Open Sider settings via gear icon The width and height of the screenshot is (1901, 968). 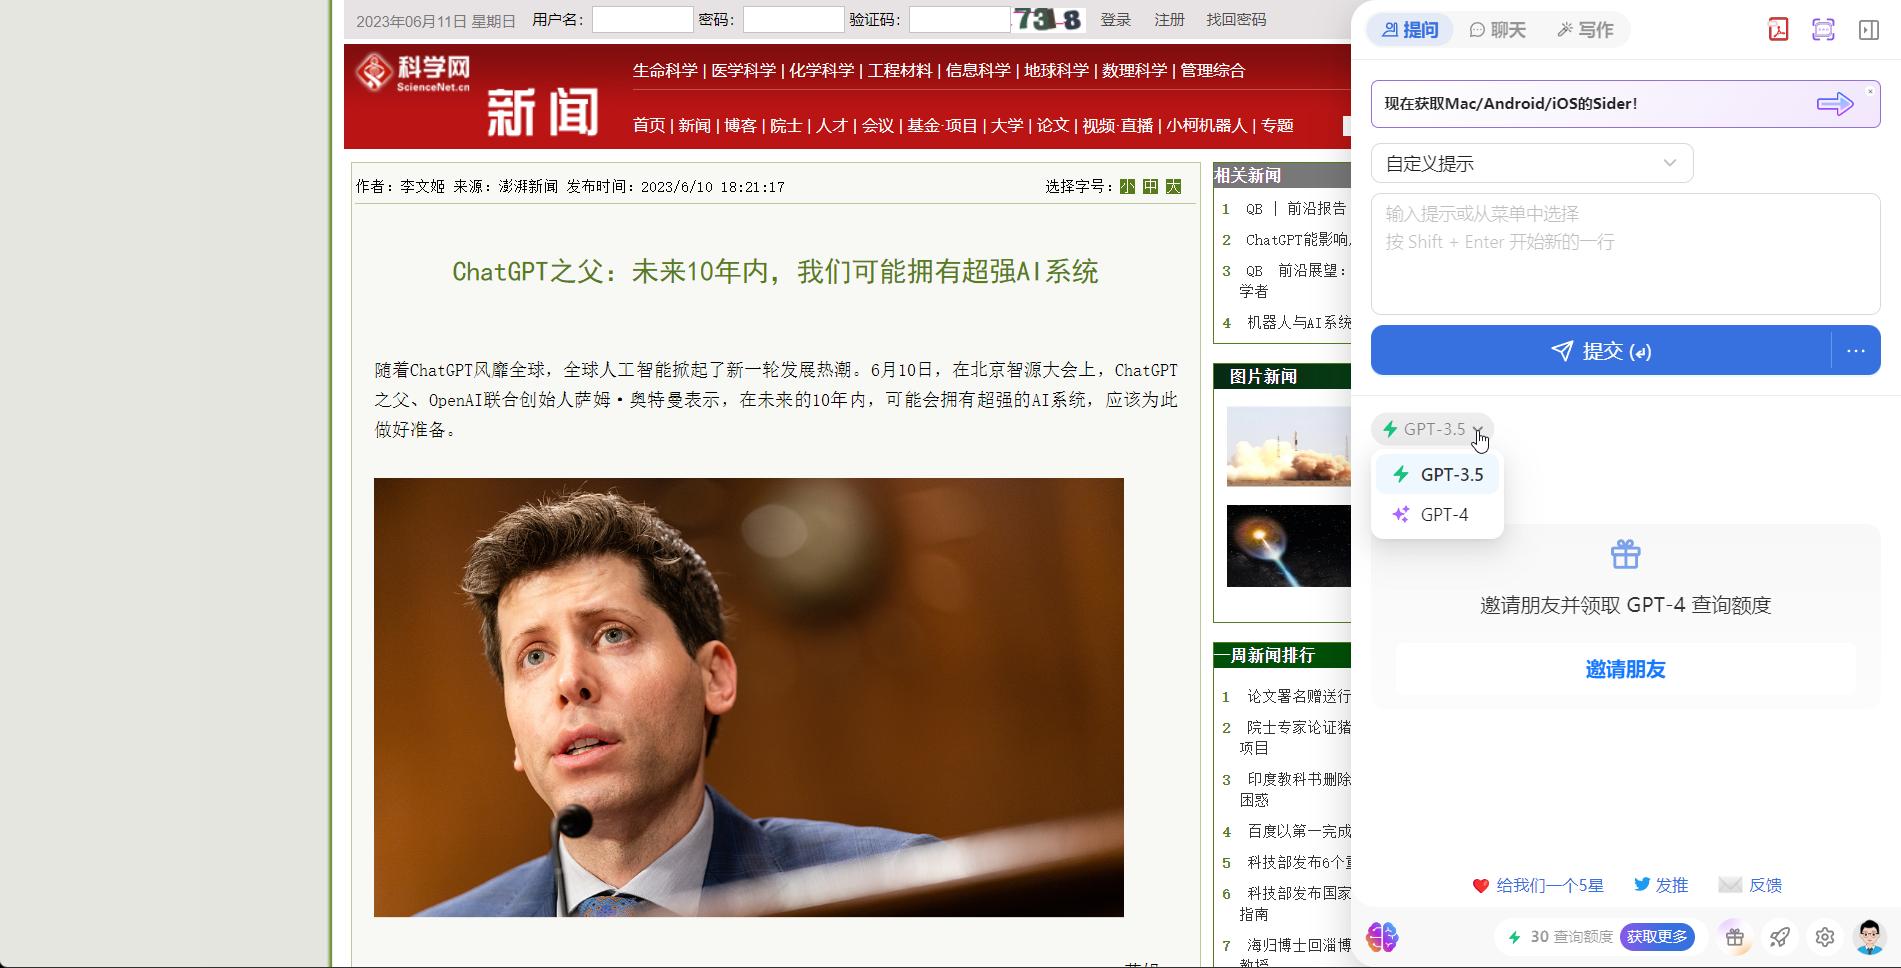coord(1826,938)
